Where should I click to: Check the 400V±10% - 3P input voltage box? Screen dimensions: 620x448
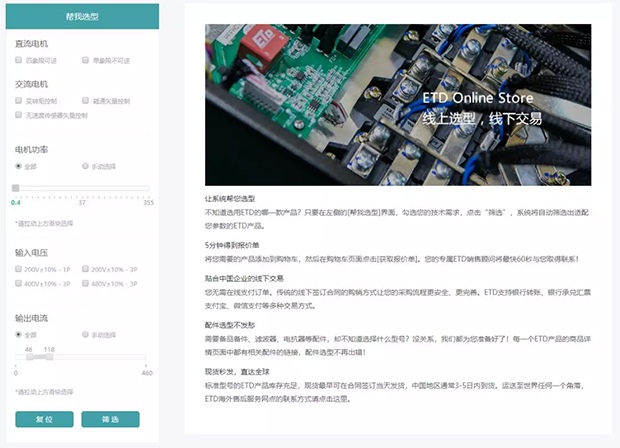[18, 283]
